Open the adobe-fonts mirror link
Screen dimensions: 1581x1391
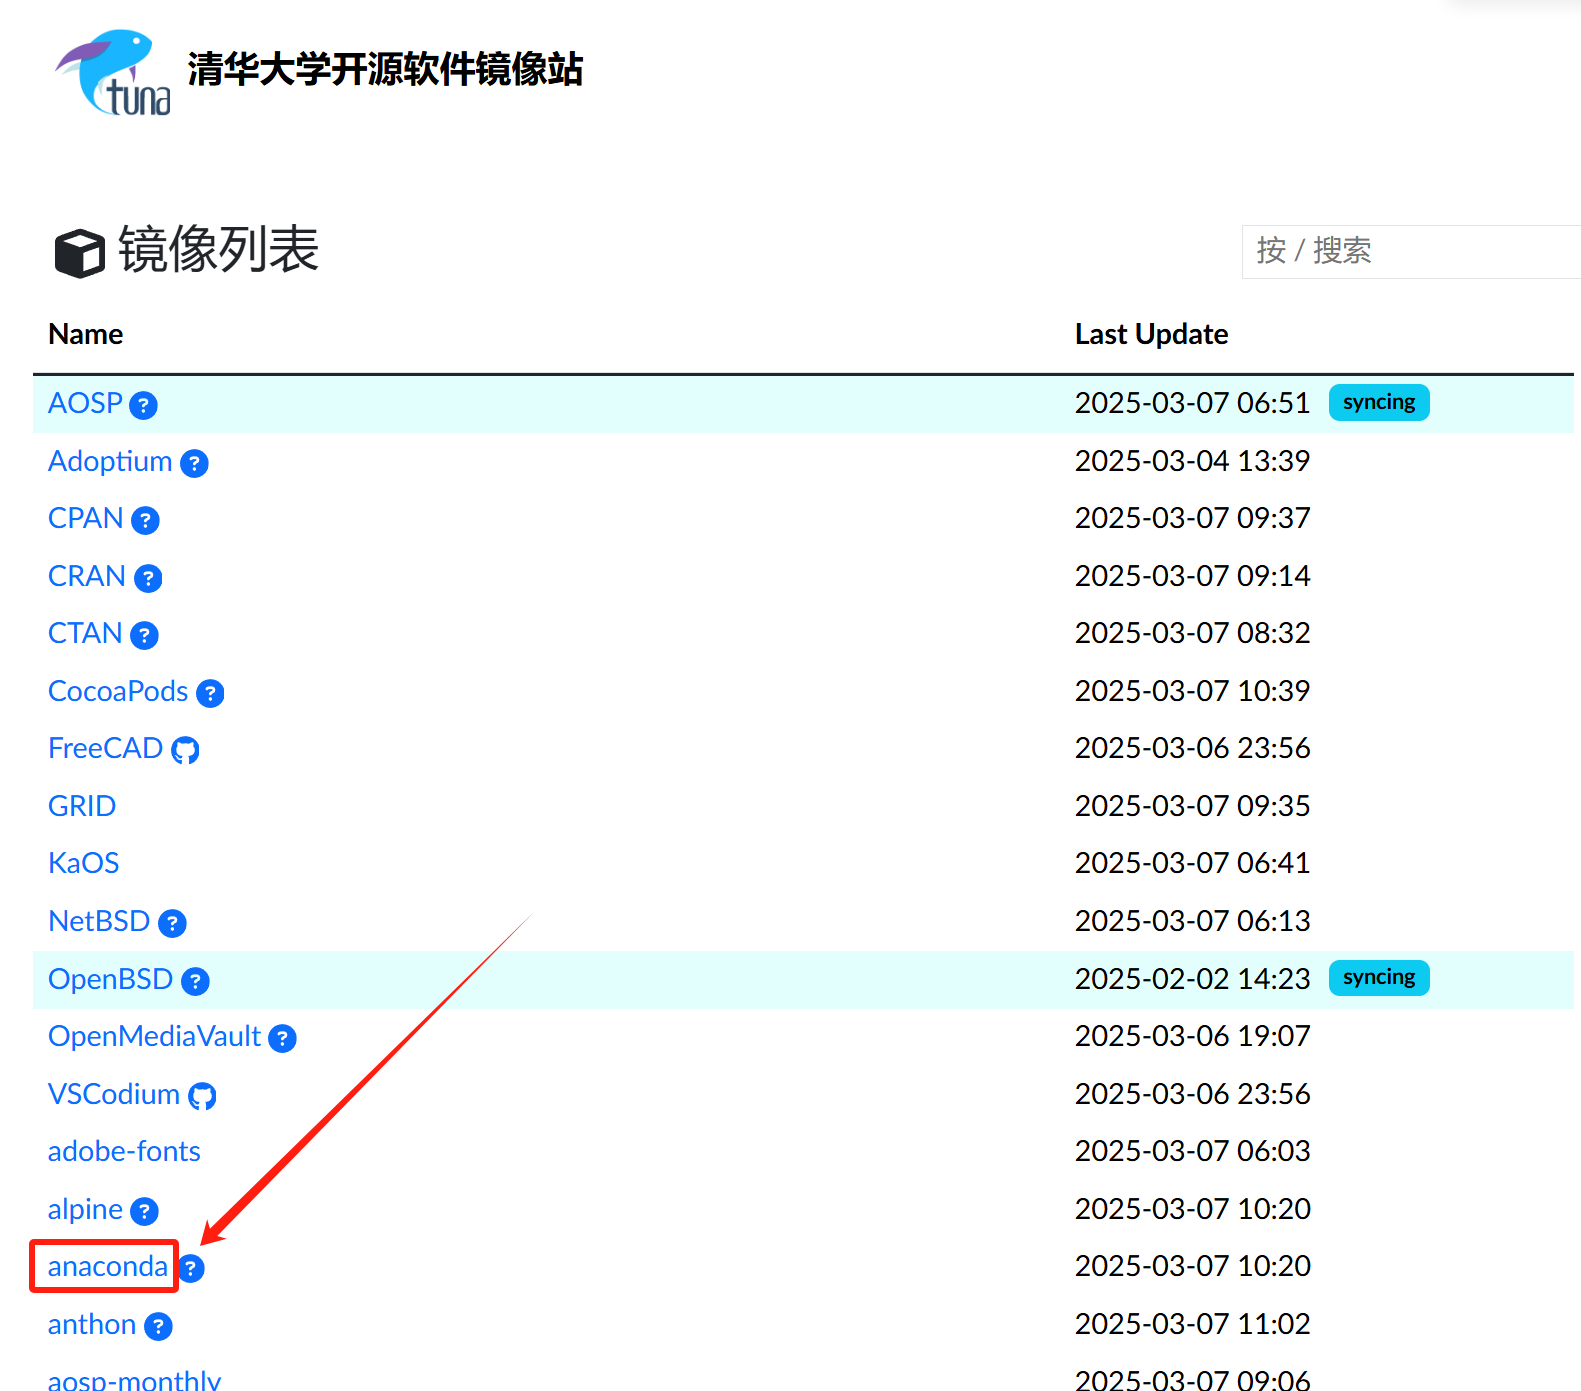(124, 1151)
